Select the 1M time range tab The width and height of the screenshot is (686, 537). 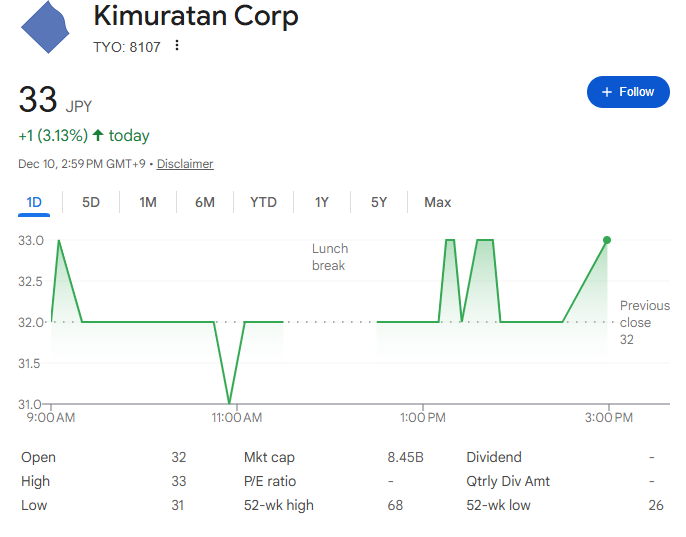[x=148, y=202]
